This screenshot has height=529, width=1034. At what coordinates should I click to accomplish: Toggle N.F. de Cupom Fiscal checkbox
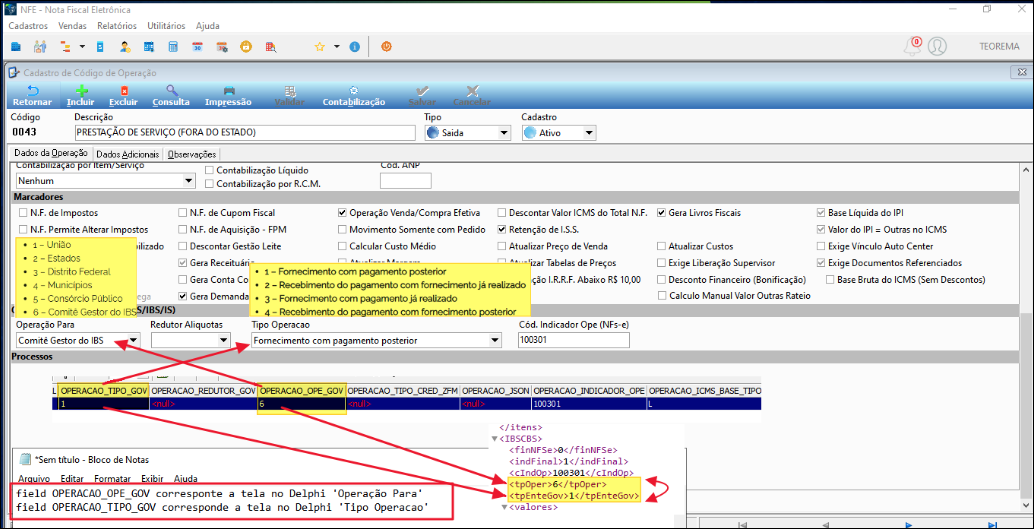[183, 213]
